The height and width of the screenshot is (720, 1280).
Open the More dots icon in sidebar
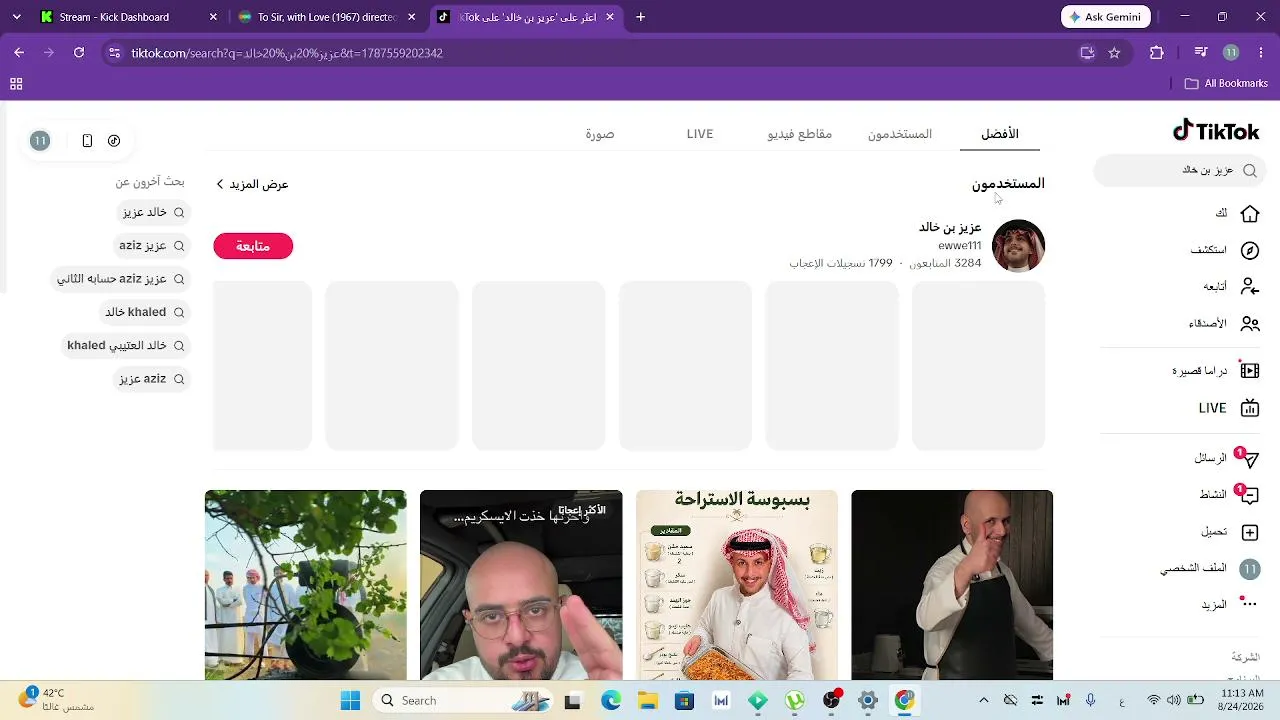coord(1249,604)
